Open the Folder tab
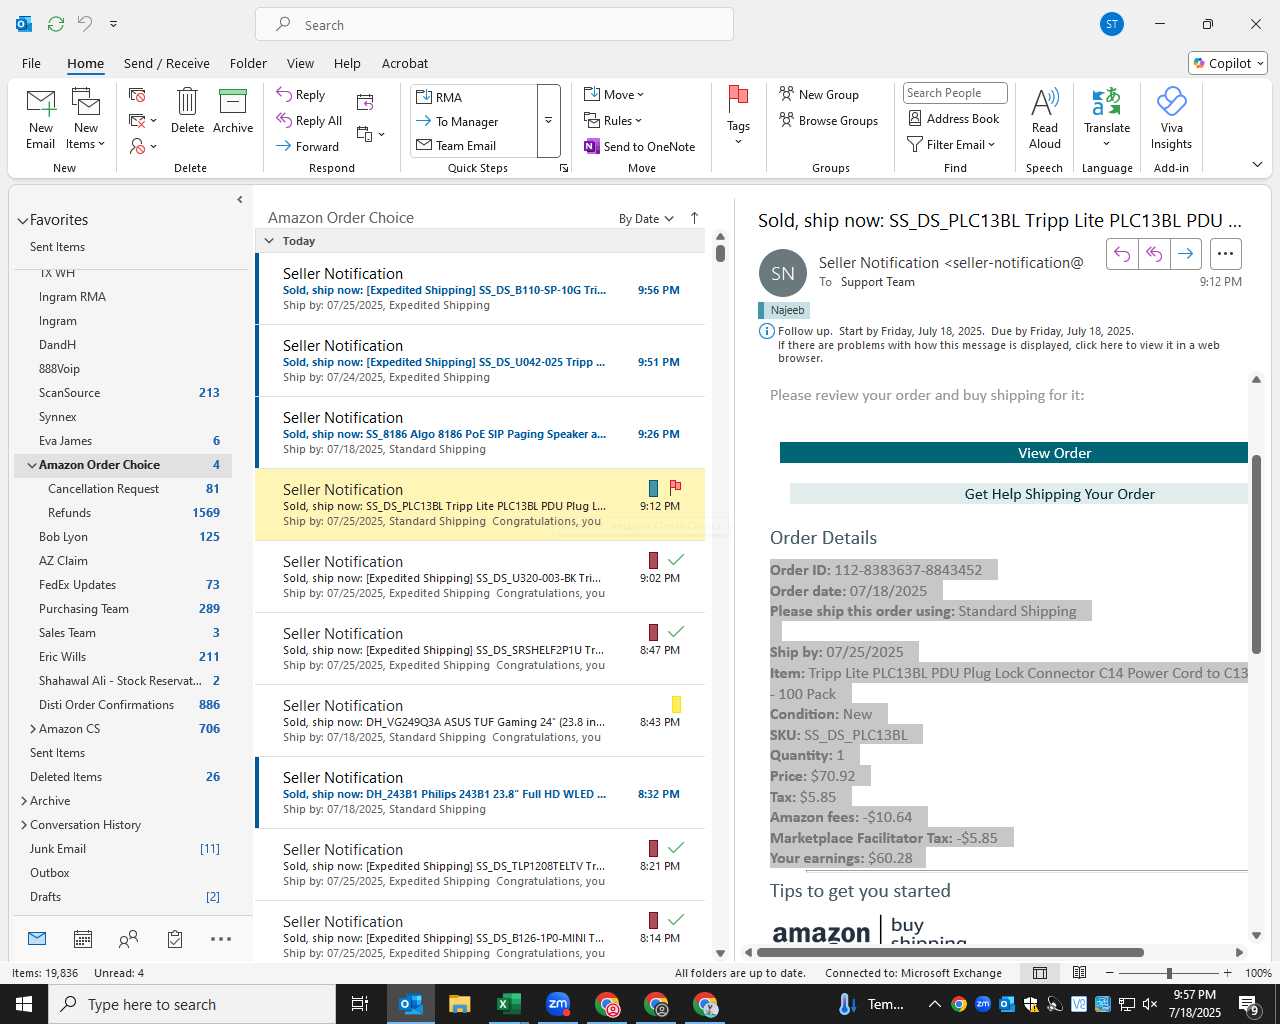This screenshot has width=1280, height=1024. point(248,63)
